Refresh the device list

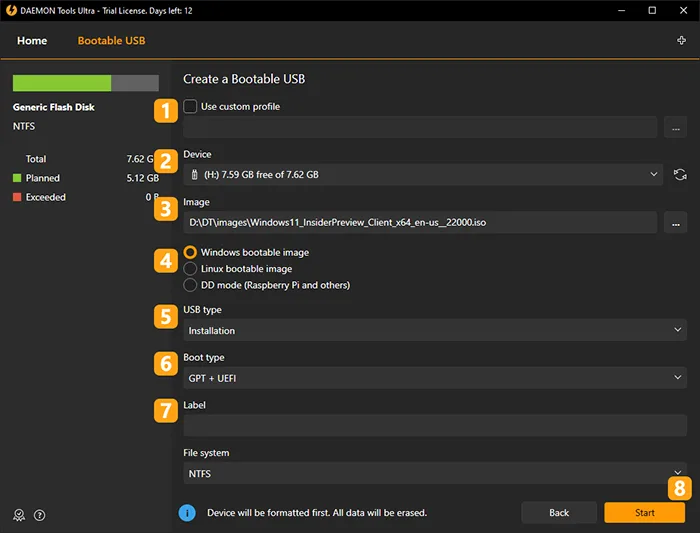point(680,174)
